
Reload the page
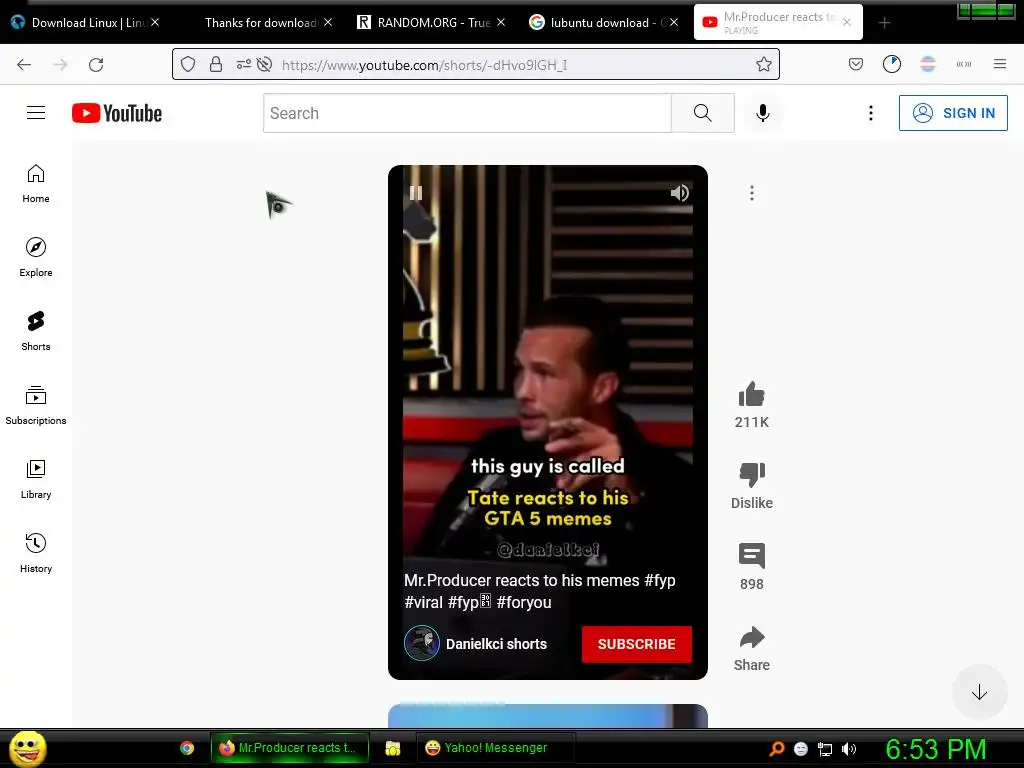[x=96, y=64]
